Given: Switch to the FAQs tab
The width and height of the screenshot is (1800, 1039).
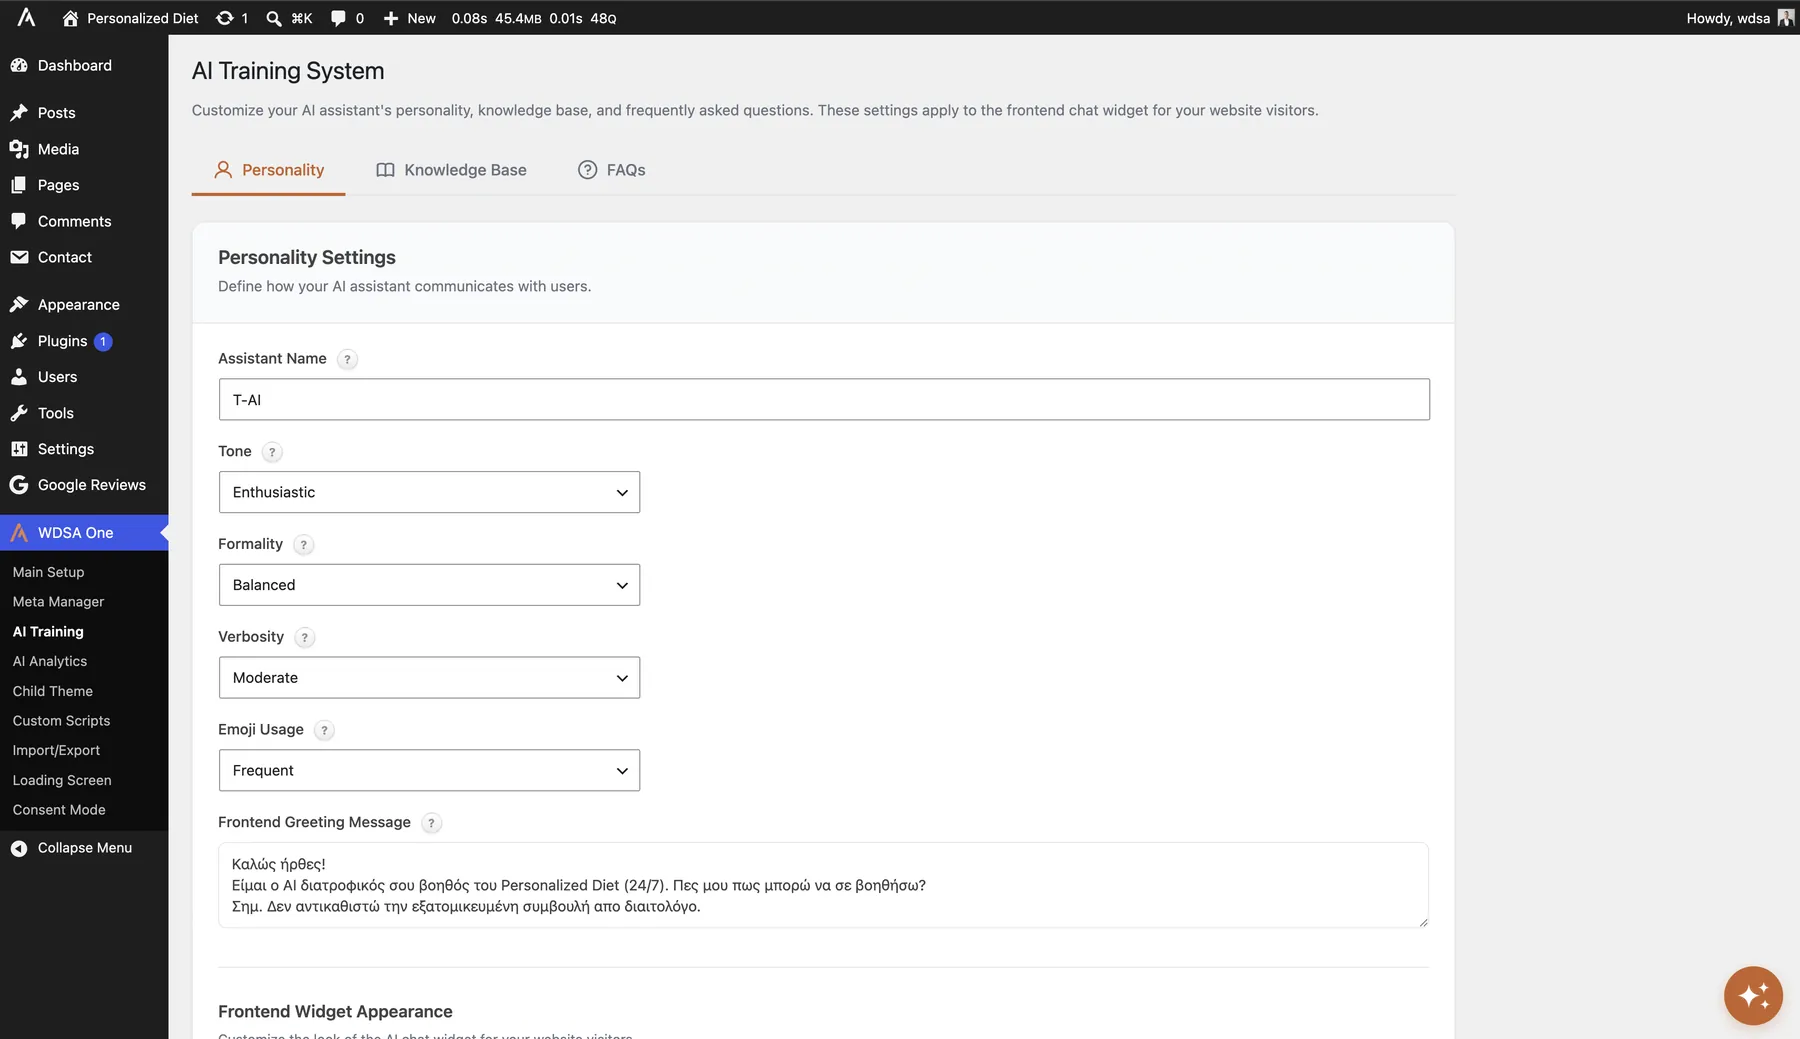Looking at the screenshot, I should tap(612, 170).
